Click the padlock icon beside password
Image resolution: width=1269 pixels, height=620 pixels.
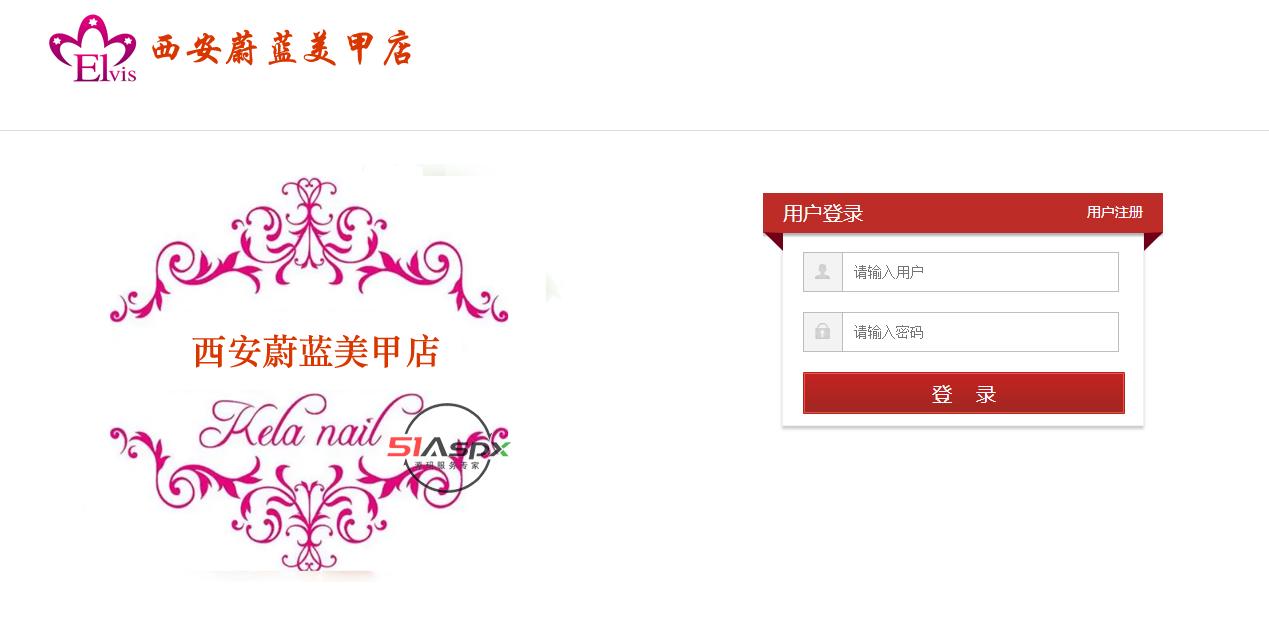(x=823, y=332)
